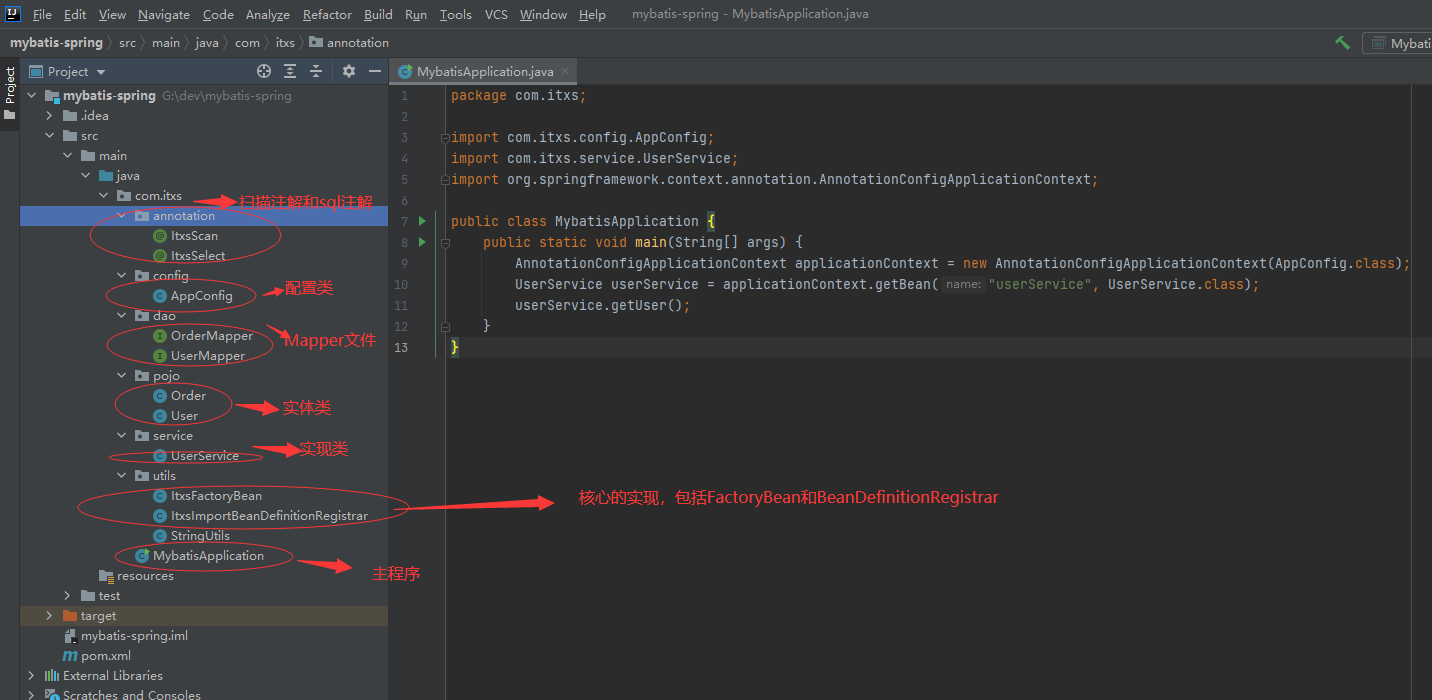Click the locate target icon in Project panel

click(x=264, y=71)
